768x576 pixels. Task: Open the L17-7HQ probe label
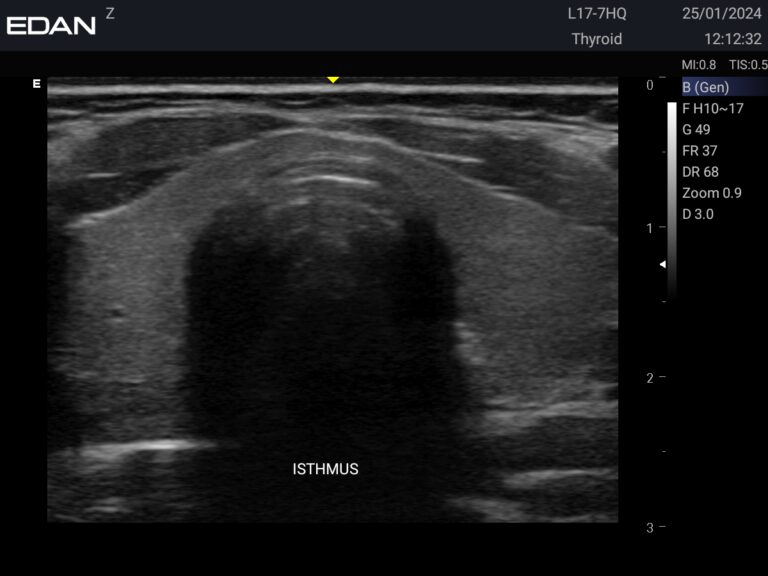(596, 14)
